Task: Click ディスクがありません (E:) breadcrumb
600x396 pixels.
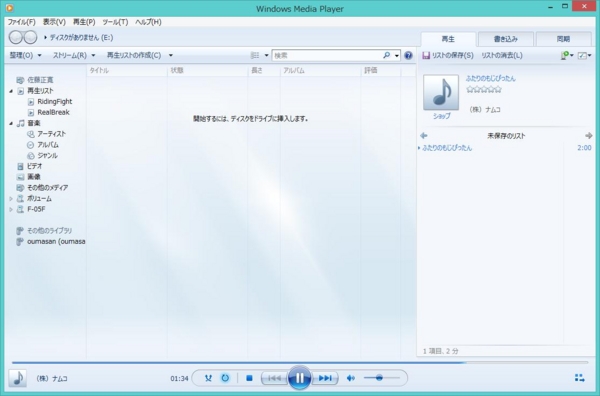Action: (81, 37)
